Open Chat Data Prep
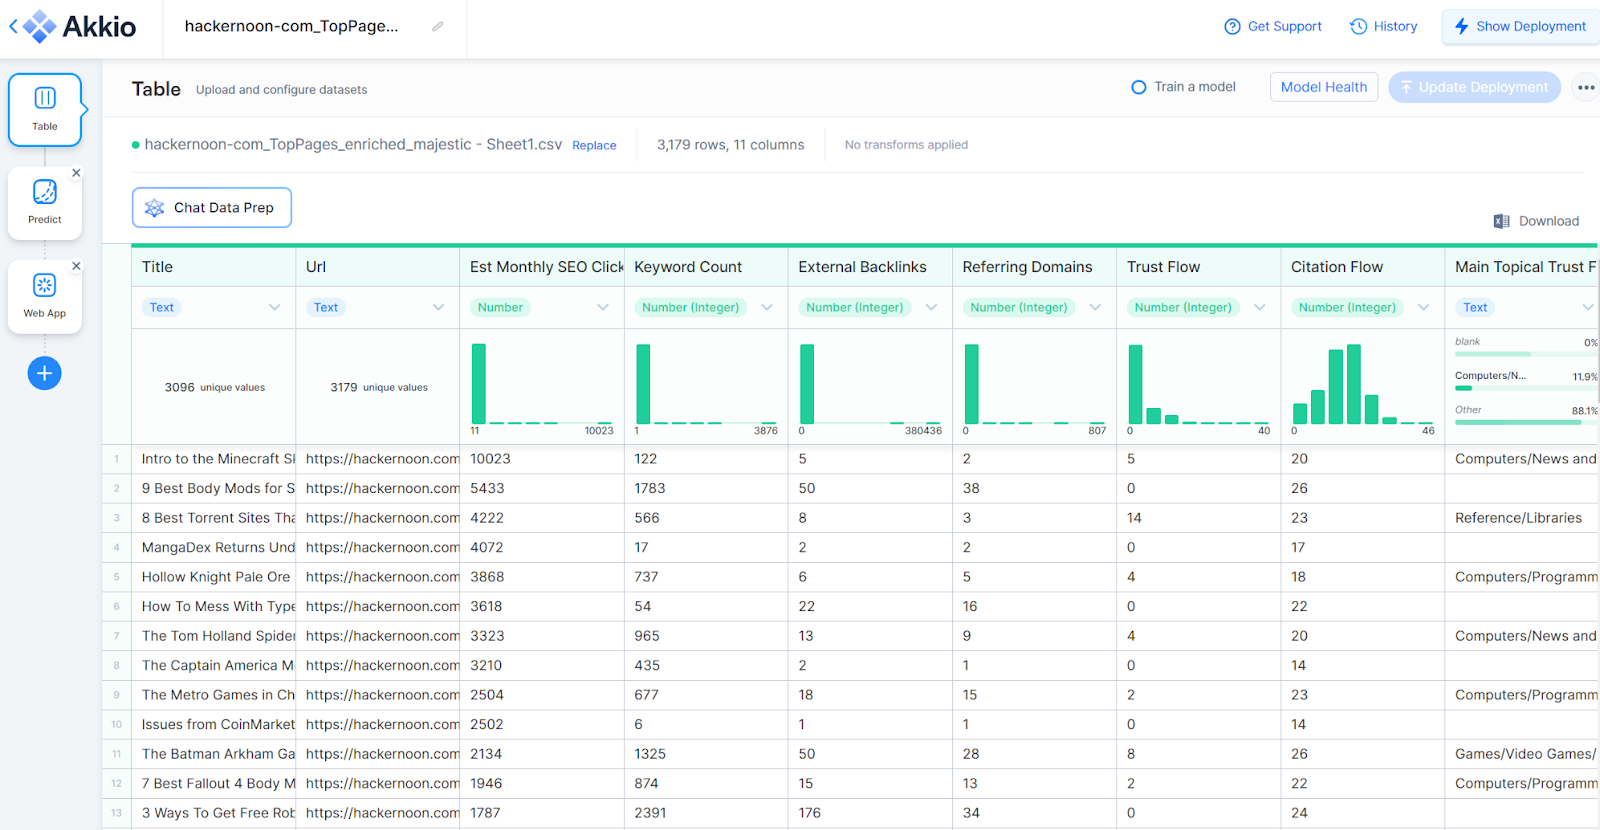This screenshot has height=830, width=1600. click(212, 208)
